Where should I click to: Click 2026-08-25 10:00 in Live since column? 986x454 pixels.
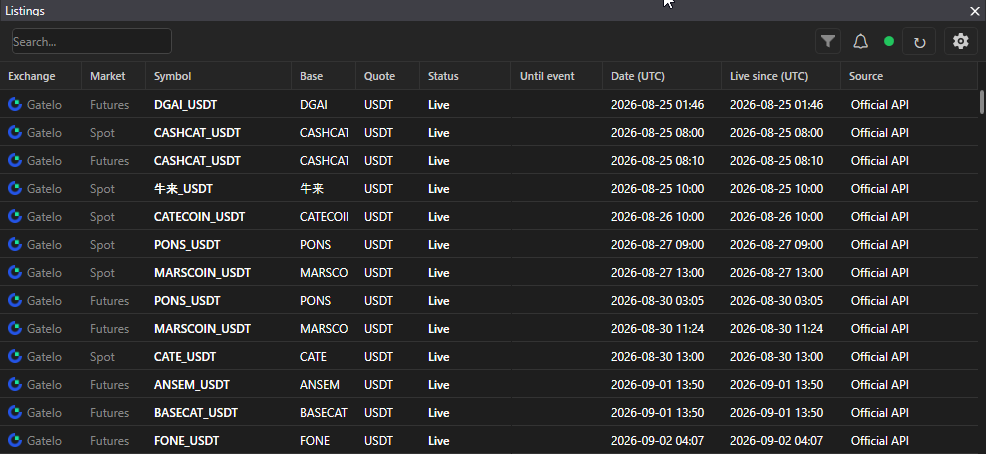point(776,189)
